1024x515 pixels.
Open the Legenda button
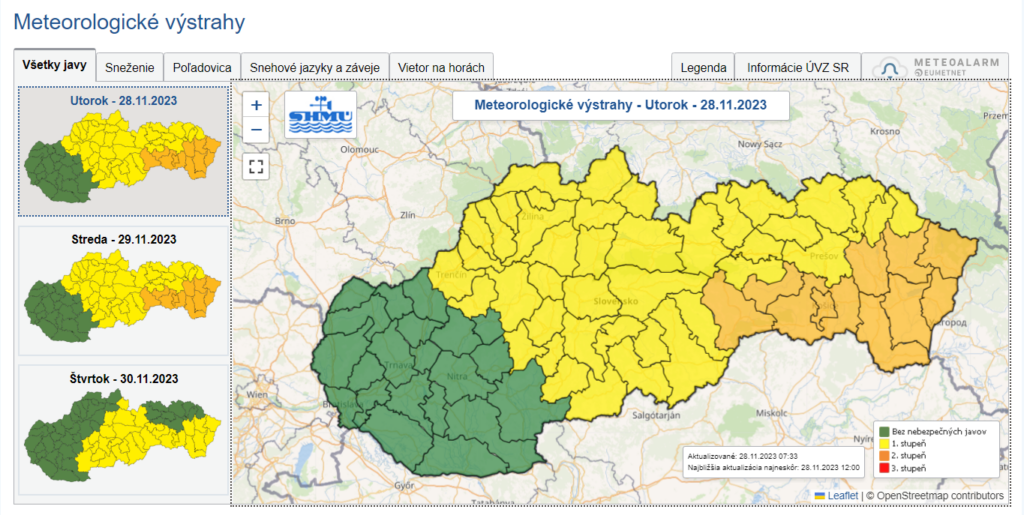click(703, 68)
